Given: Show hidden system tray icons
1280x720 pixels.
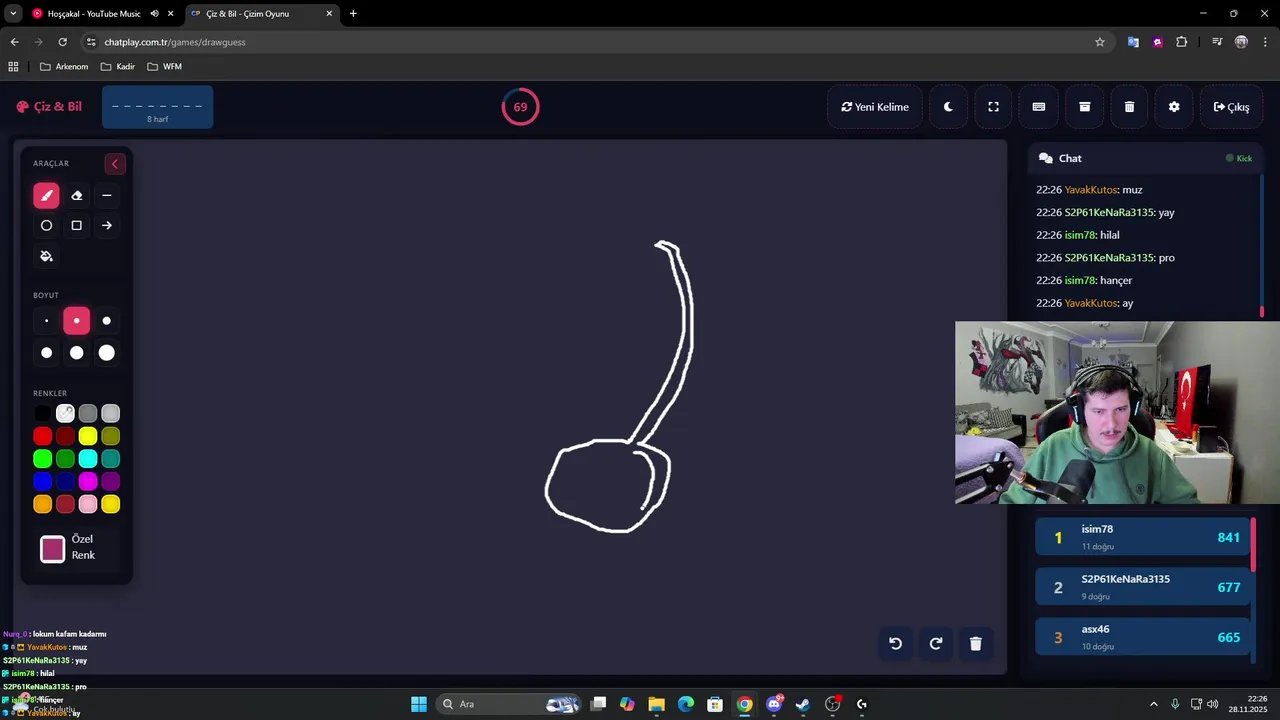Looking at the screenshot, I should click(x=1154, y=704).
